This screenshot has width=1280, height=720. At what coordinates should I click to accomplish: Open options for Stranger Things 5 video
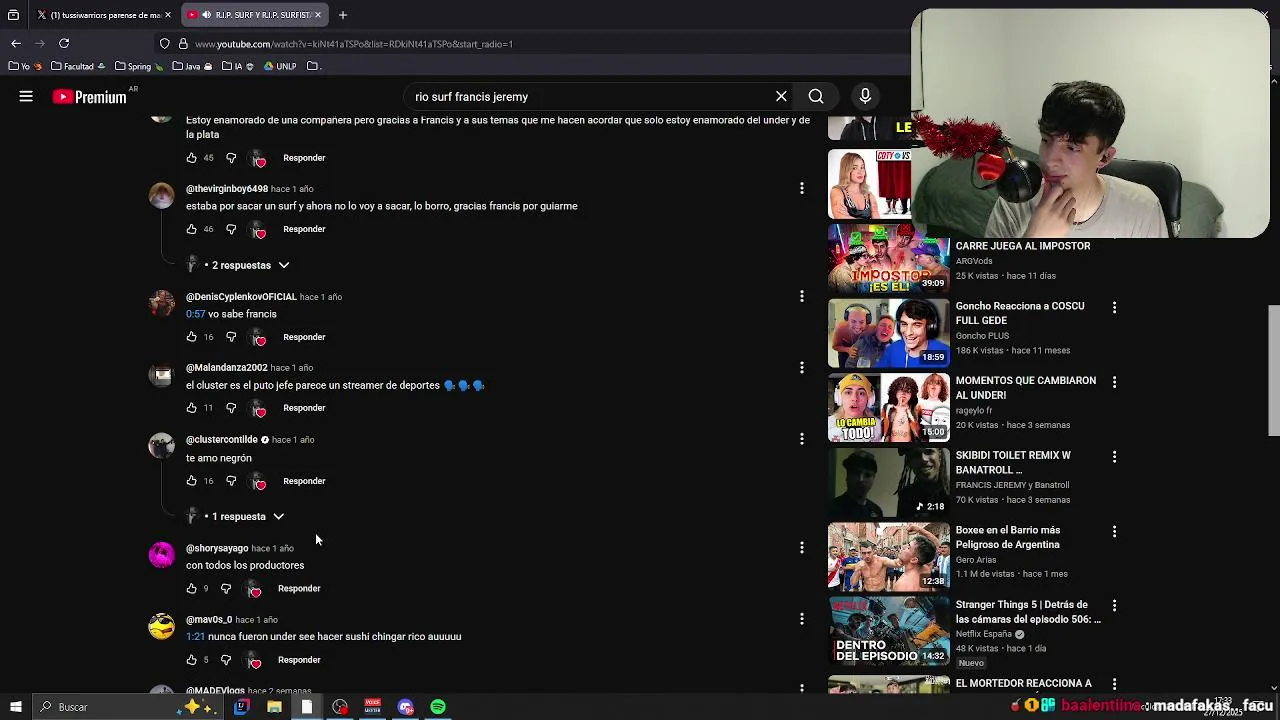click(1114, 606)
